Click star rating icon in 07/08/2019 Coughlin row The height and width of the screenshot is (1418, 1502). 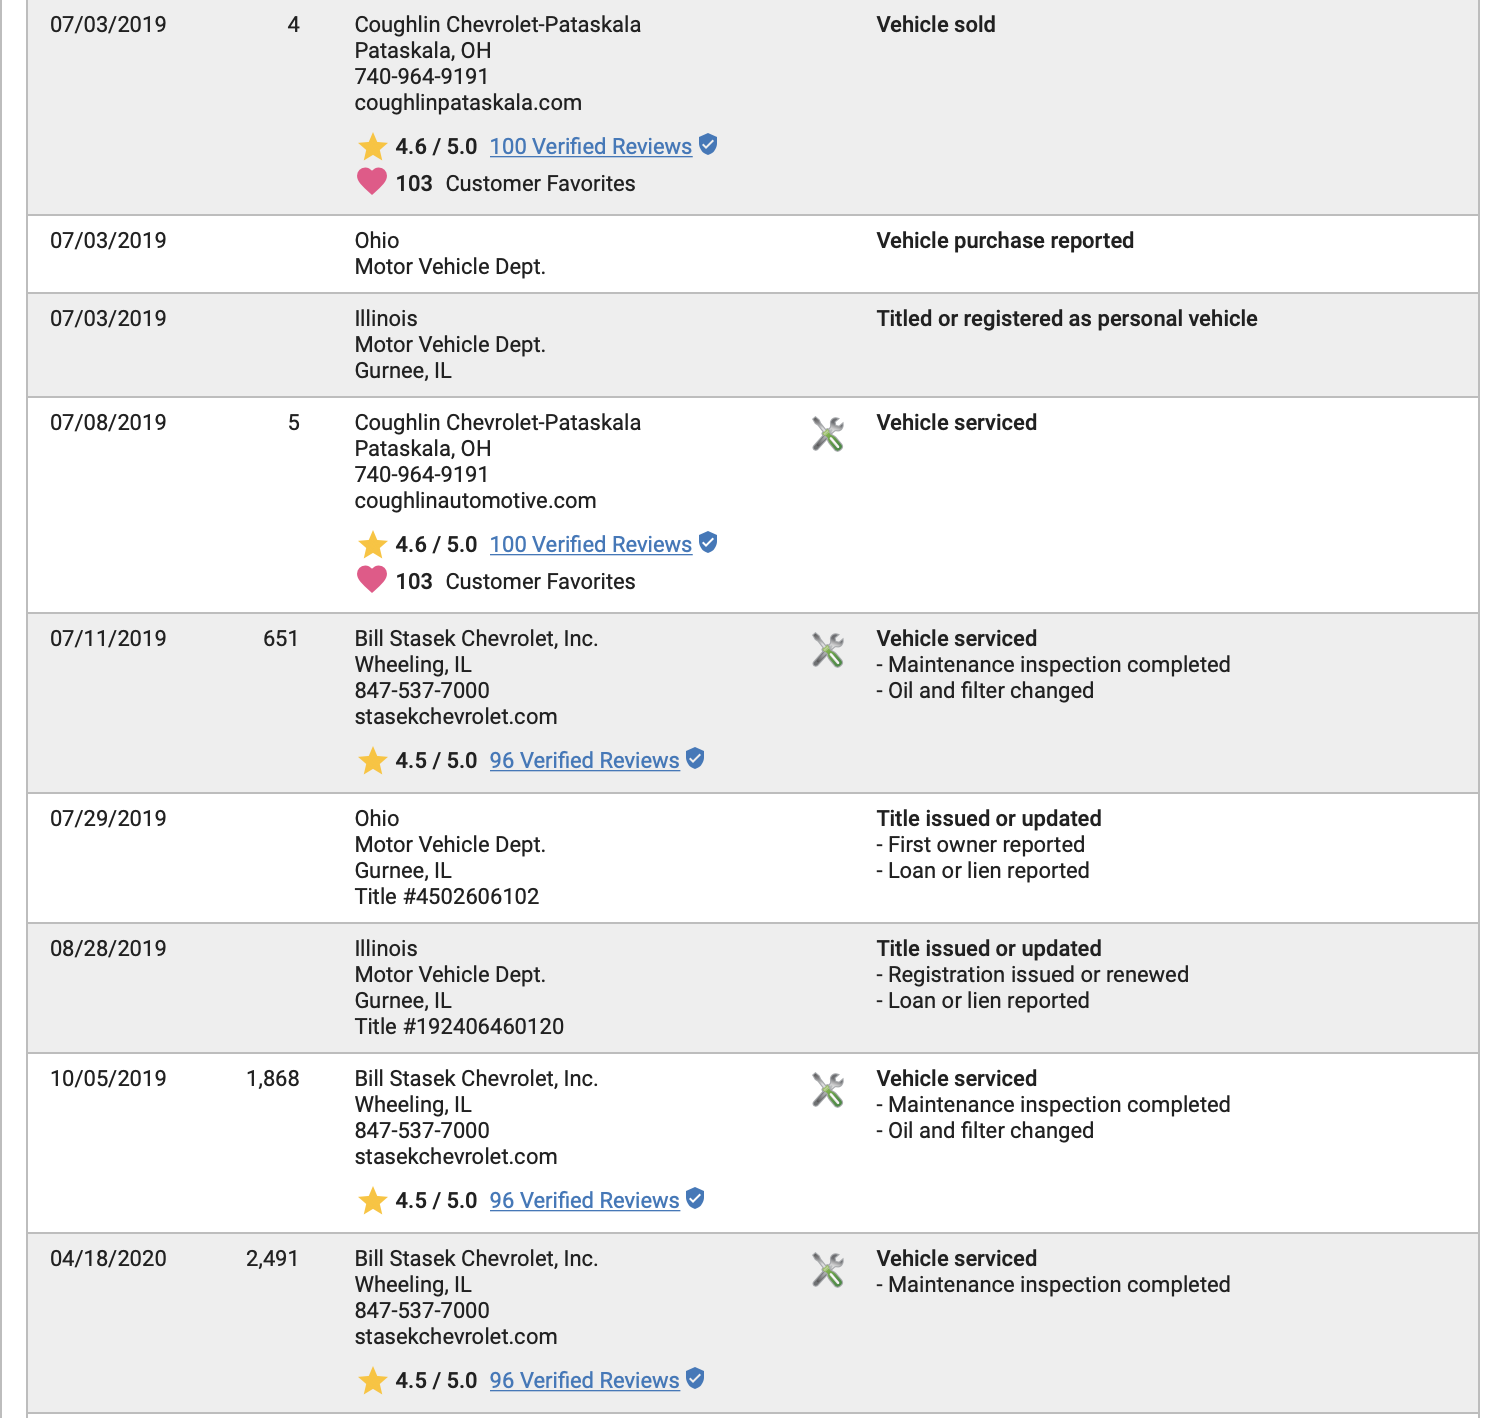pos(373,544)
